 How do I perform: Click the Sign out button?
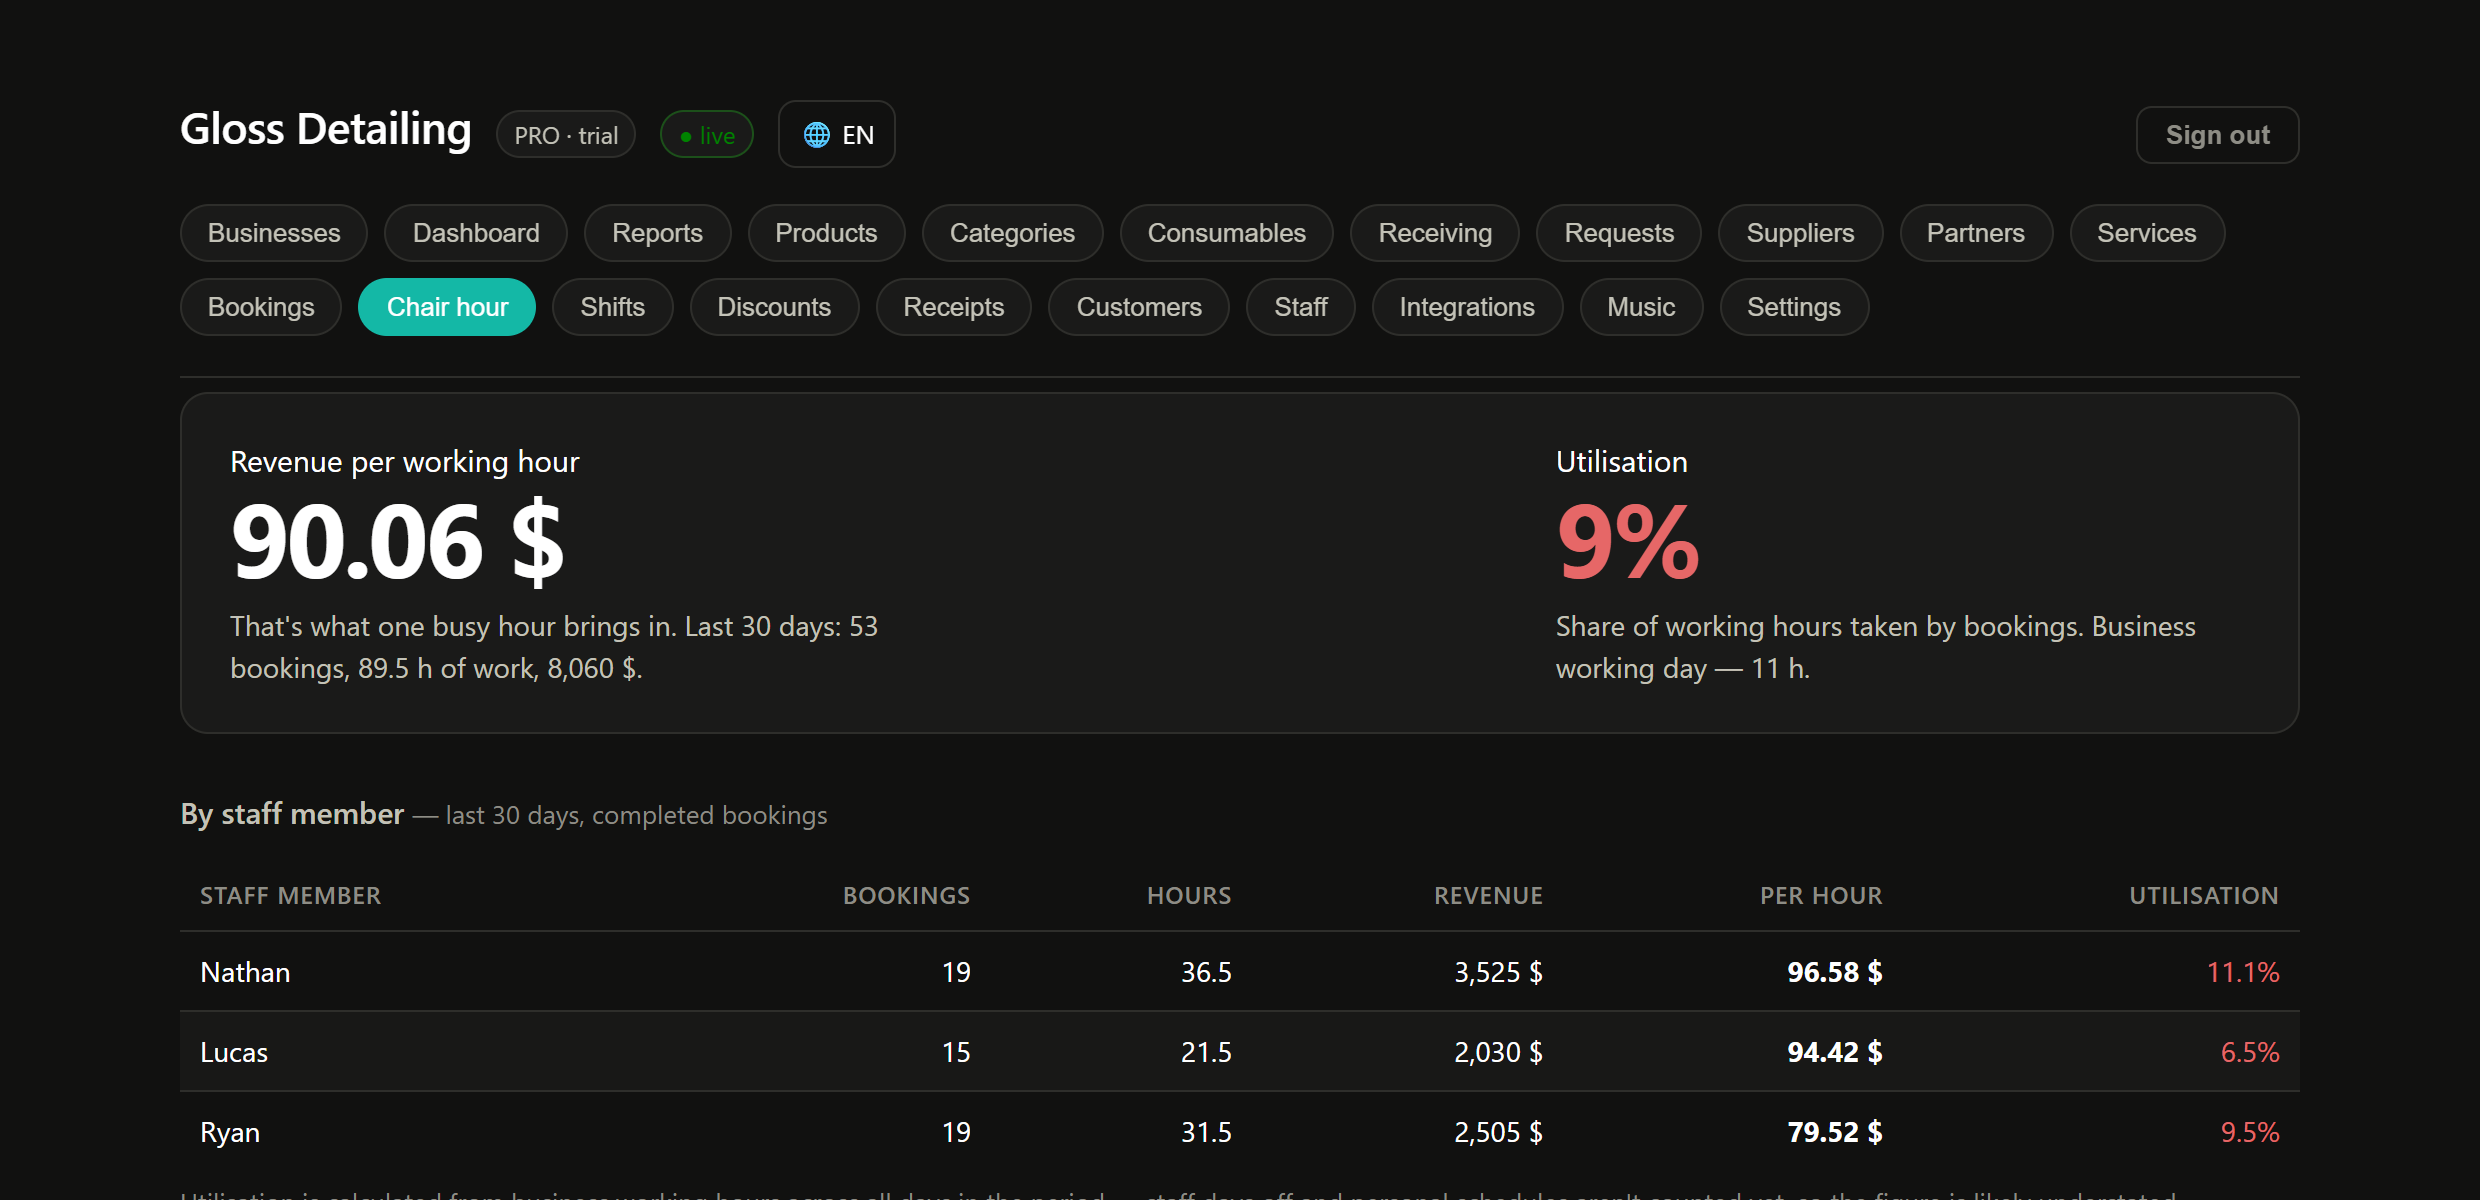point(2217,135)
